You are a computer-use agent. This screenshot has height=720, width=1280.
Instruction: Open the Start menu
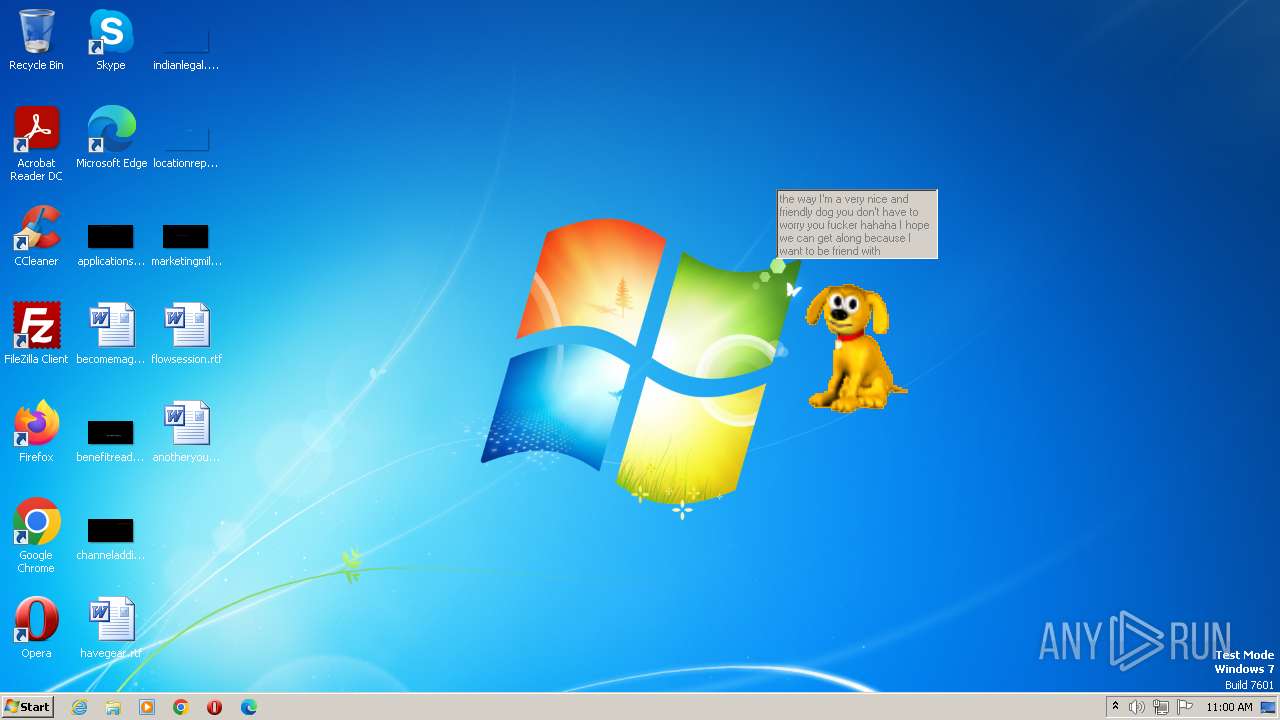click(x=27, y=707)
